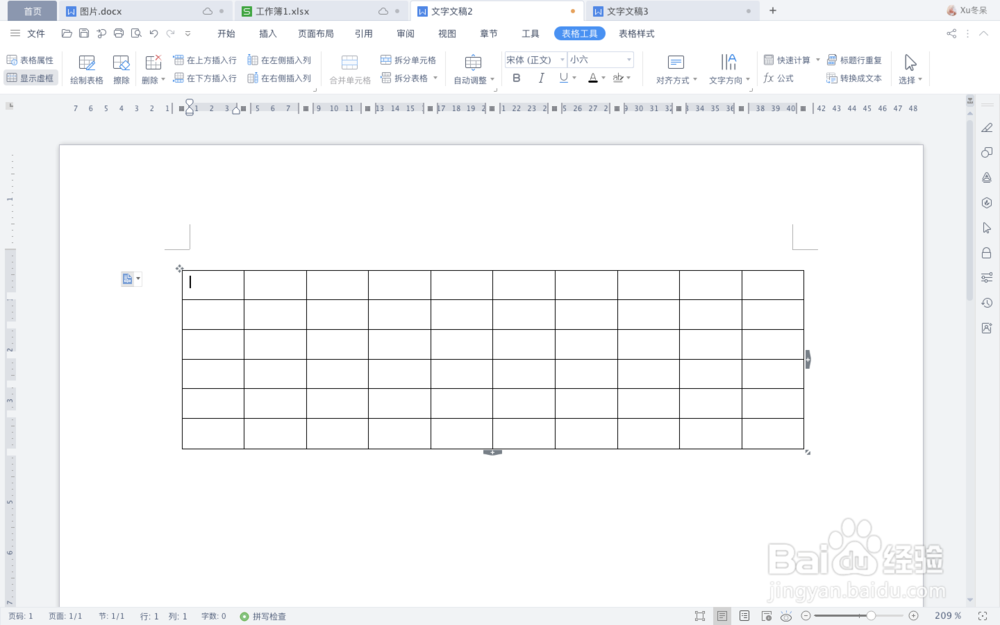Screen dimensions: 1000x625
Task: Click the Table Properties (表格属性) button
Action: tap(30, 60)
